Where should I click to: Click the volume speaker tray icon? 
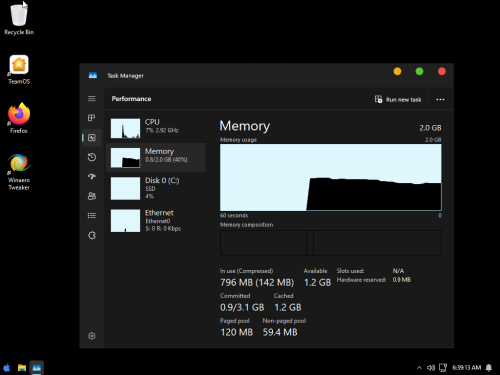click(431, 368)
